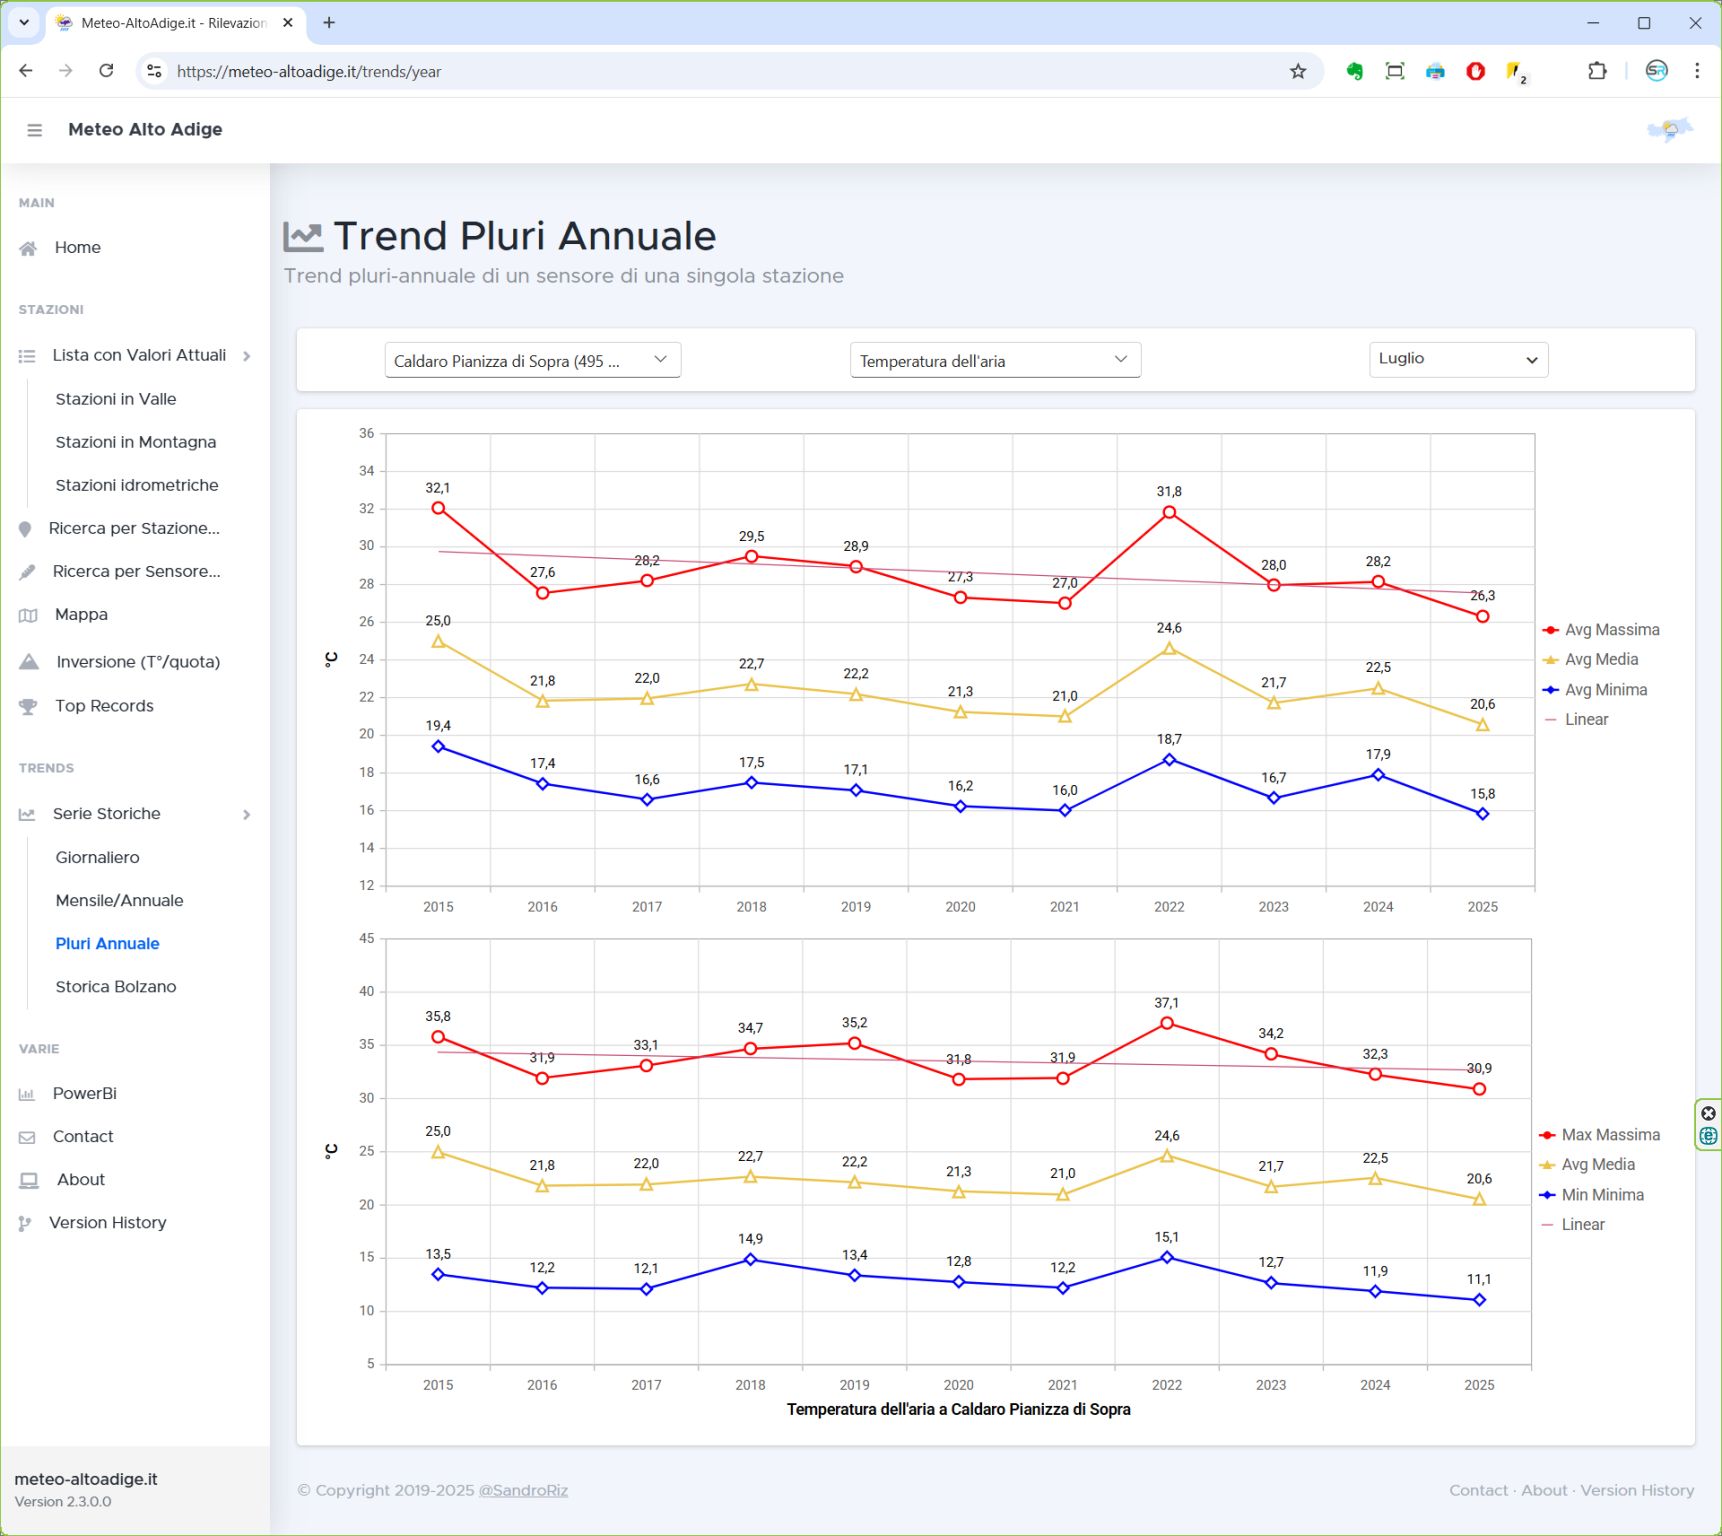The width and height of the screenshot is (1722, 1536).
Task: Open browser extensions puzzle icon
Action: (x=1597, y=71)
